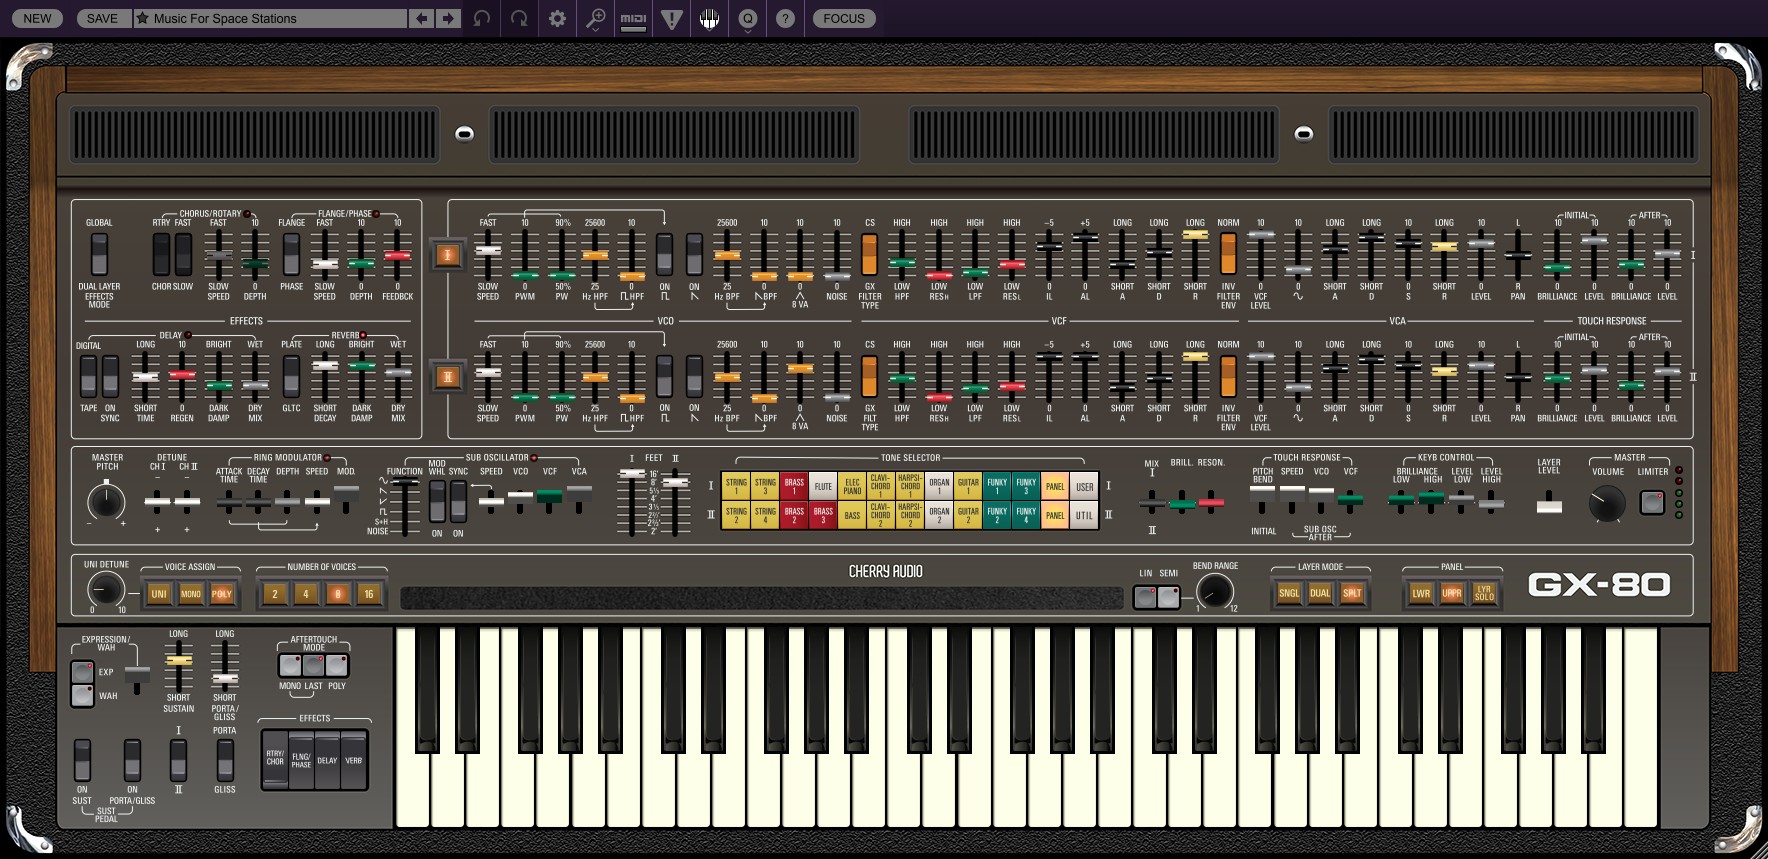Image resolution: width=1768 pixels, height=859 pixels.
Task: Select layer I orange button
Action: click(447, 255)
